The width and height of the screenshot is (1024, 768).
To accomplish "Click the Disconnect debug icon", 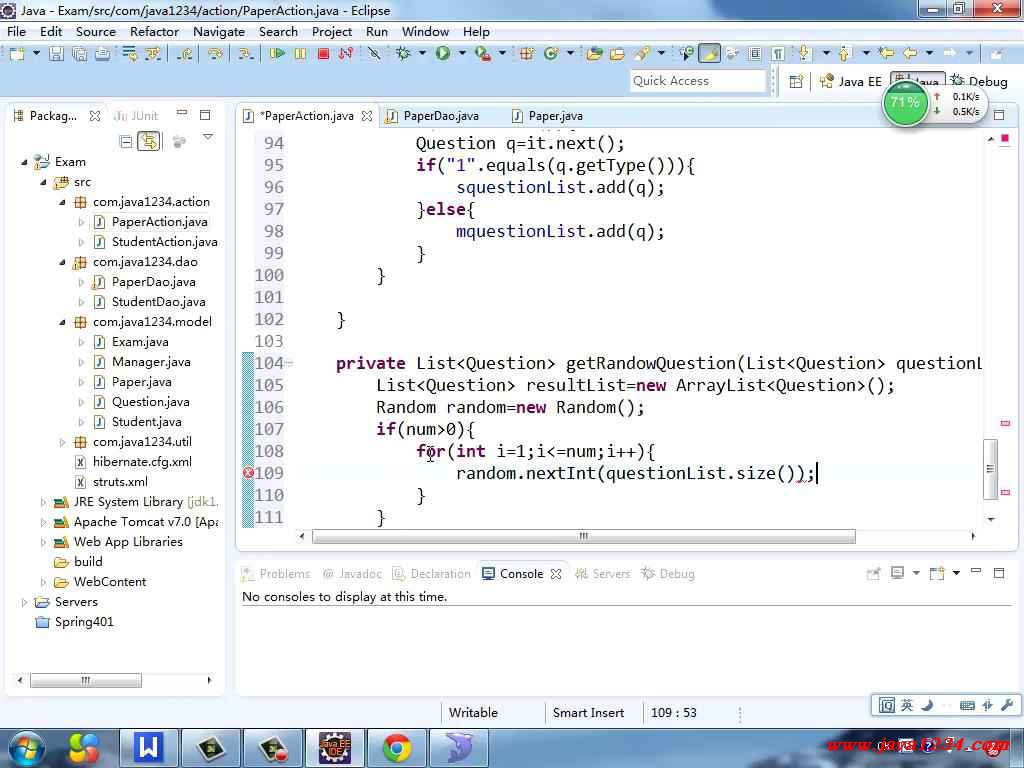I will coord(345,54).
